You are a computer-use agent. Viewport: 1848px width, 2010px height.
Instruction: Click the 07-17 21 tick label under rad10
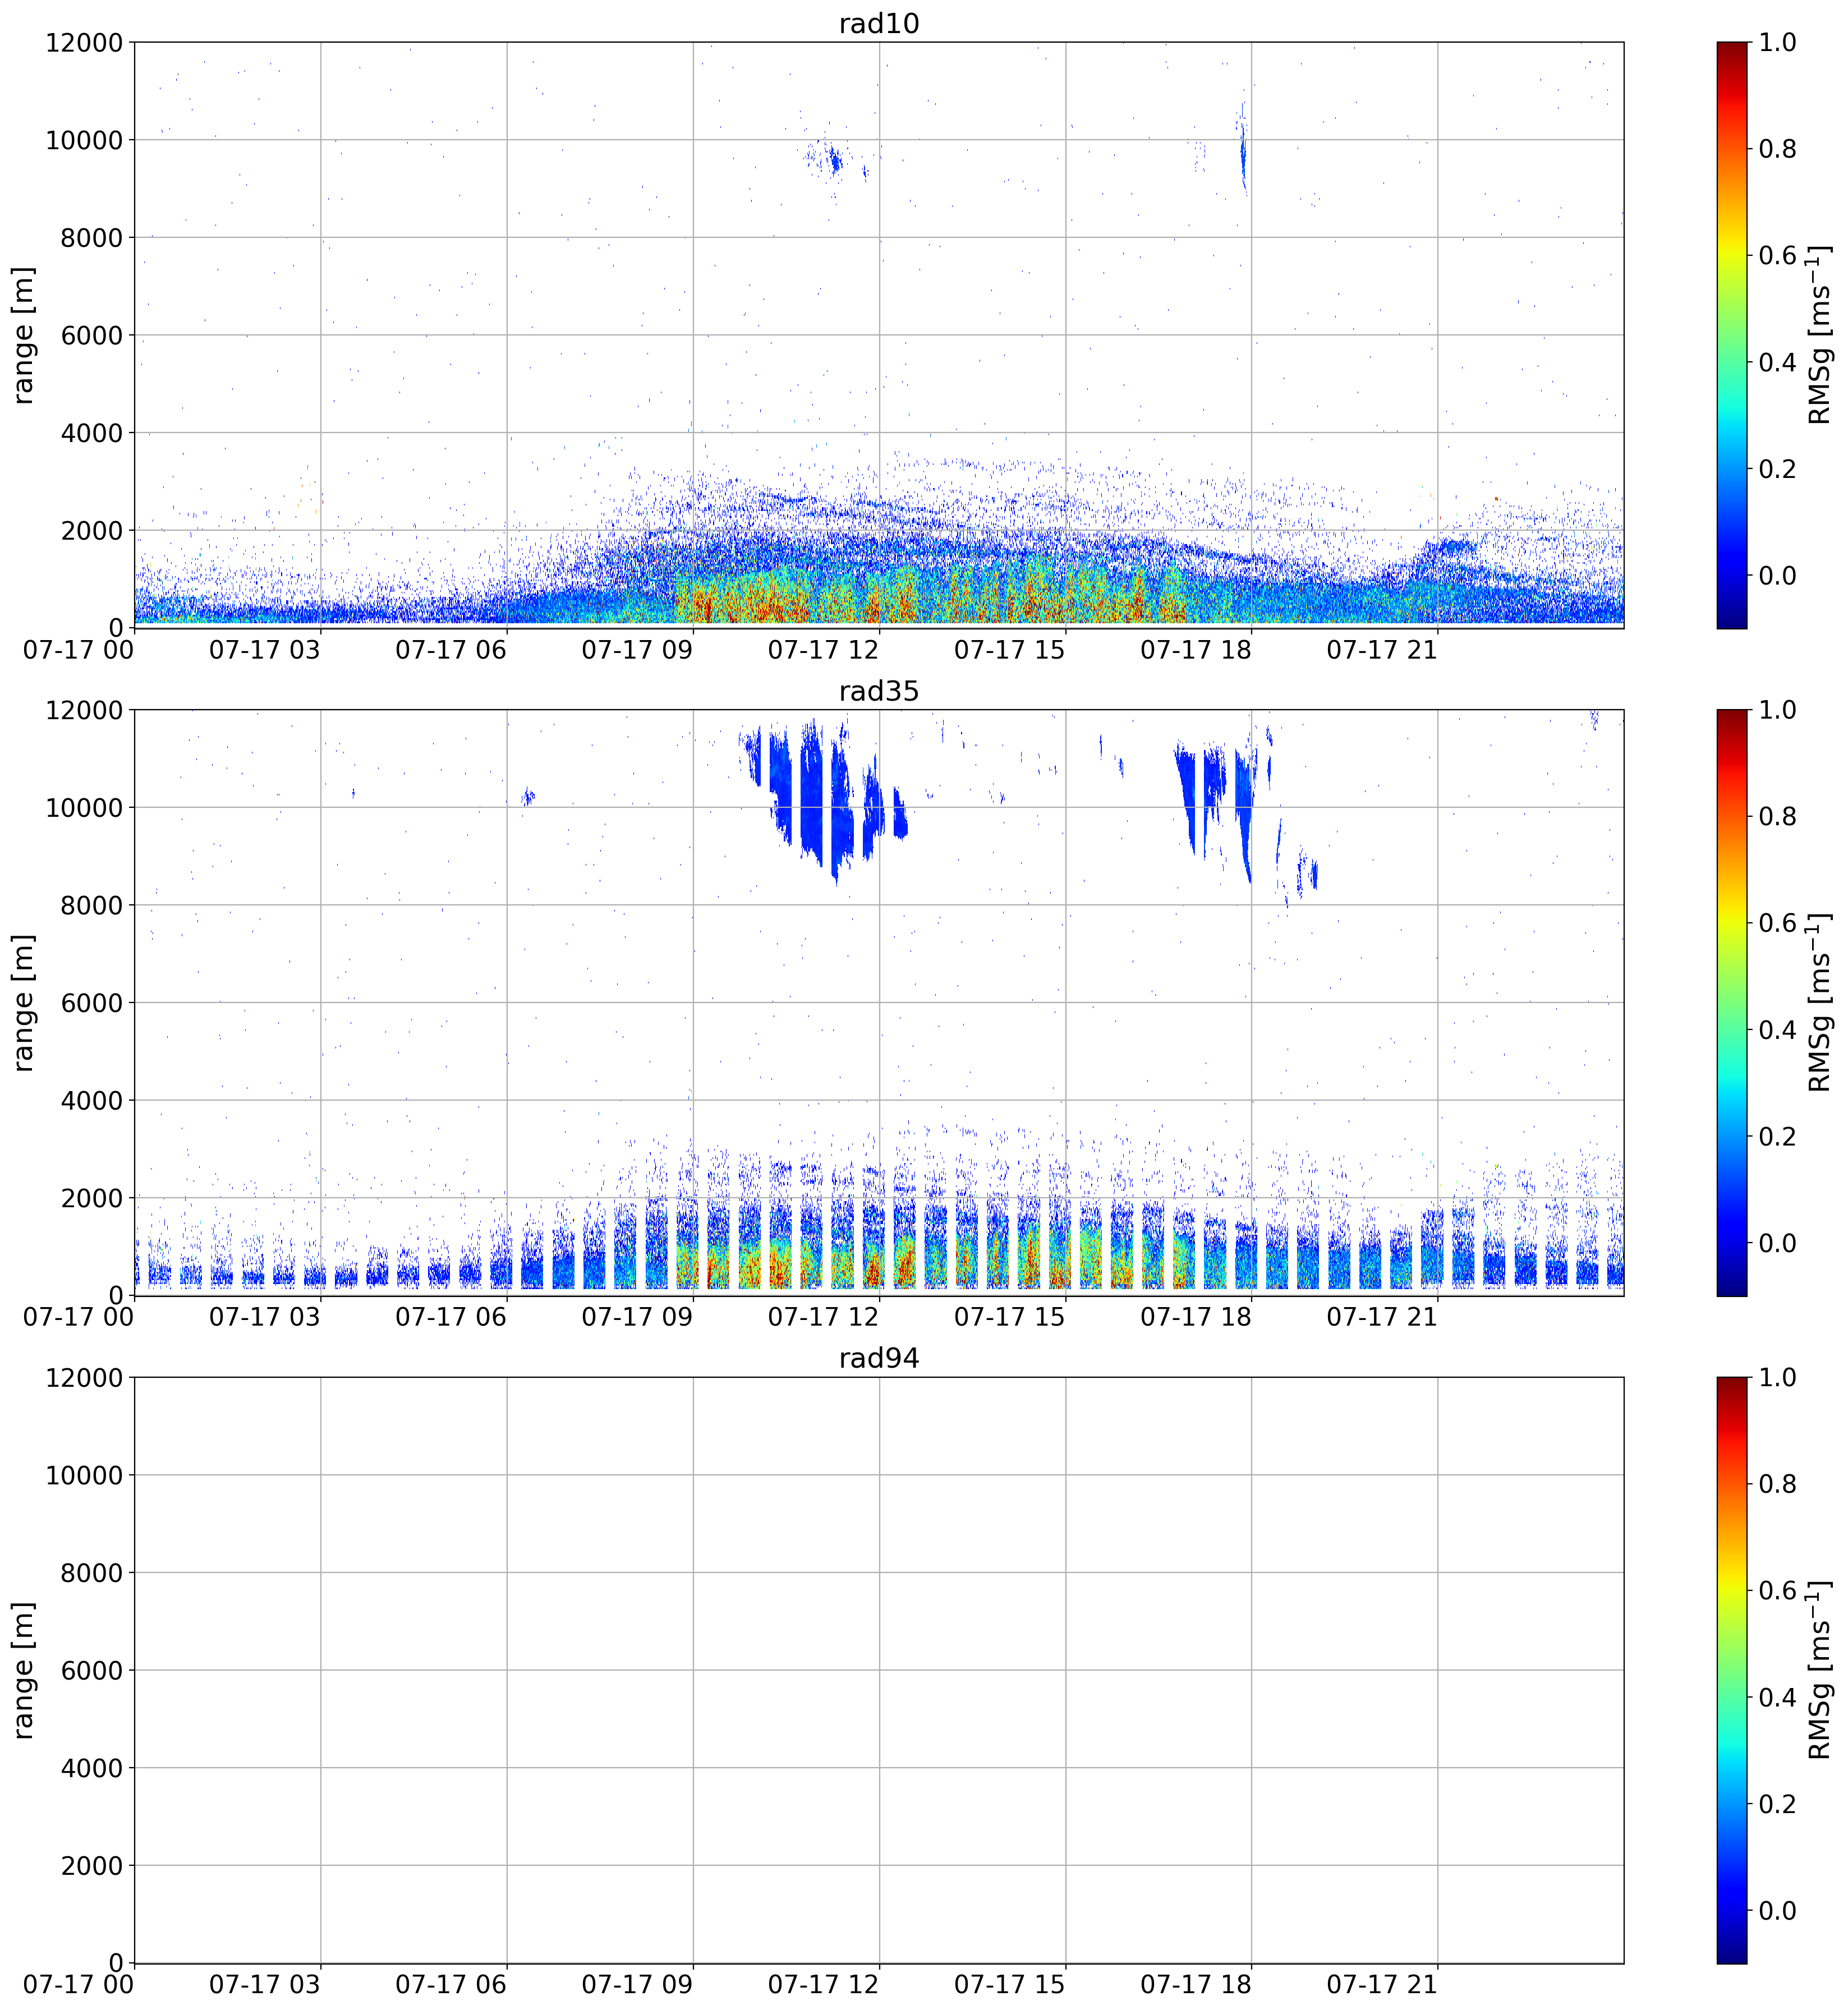1382,650
